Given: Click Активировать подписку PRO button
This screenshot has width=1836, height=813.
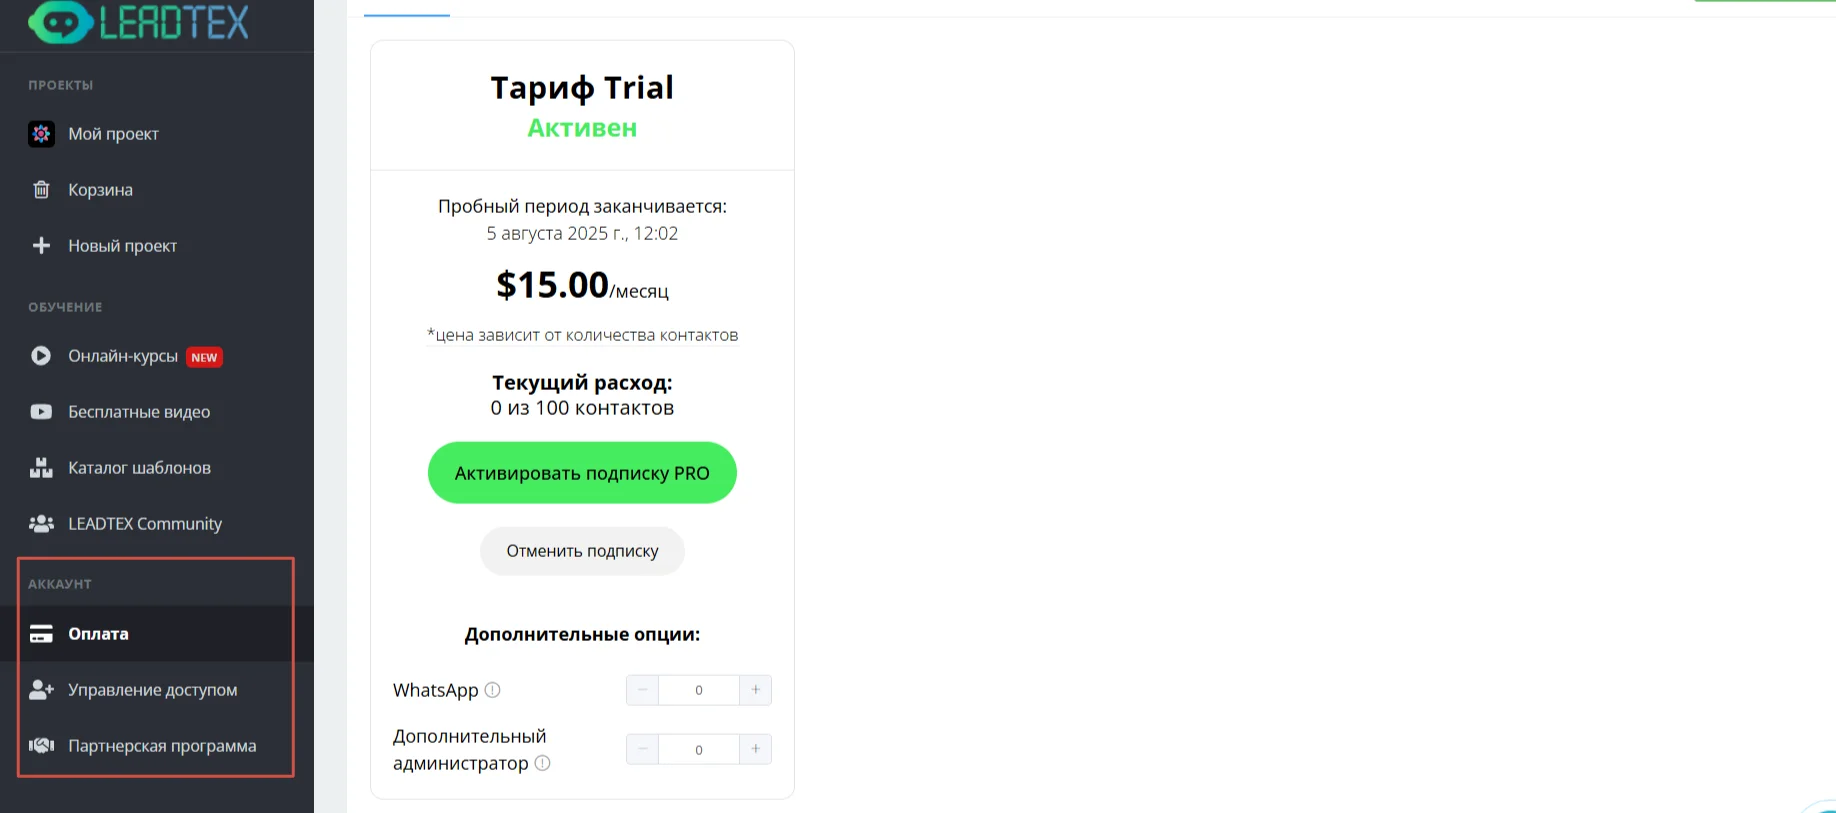Looking at the screenshot, I should 582,472.
